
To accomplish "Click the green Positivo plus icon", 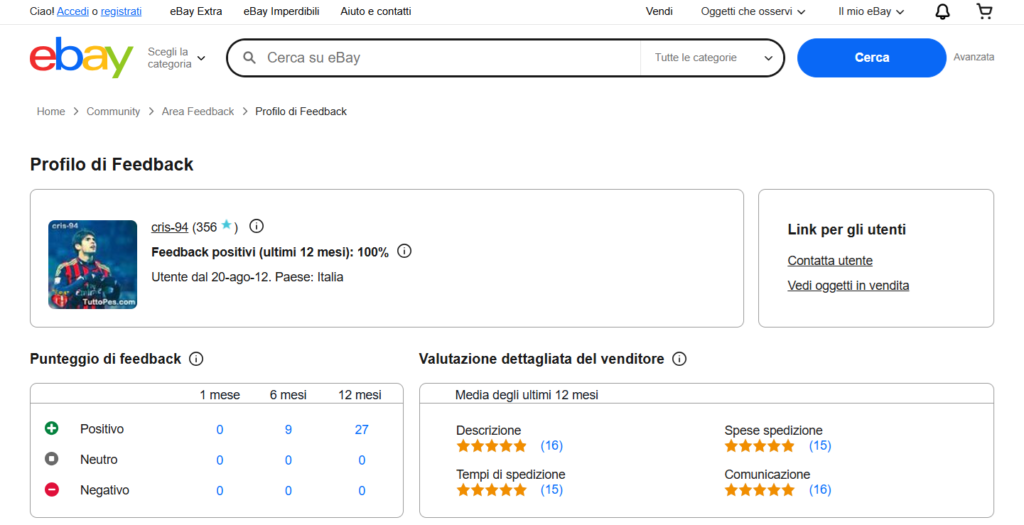I will coord(52,429).
